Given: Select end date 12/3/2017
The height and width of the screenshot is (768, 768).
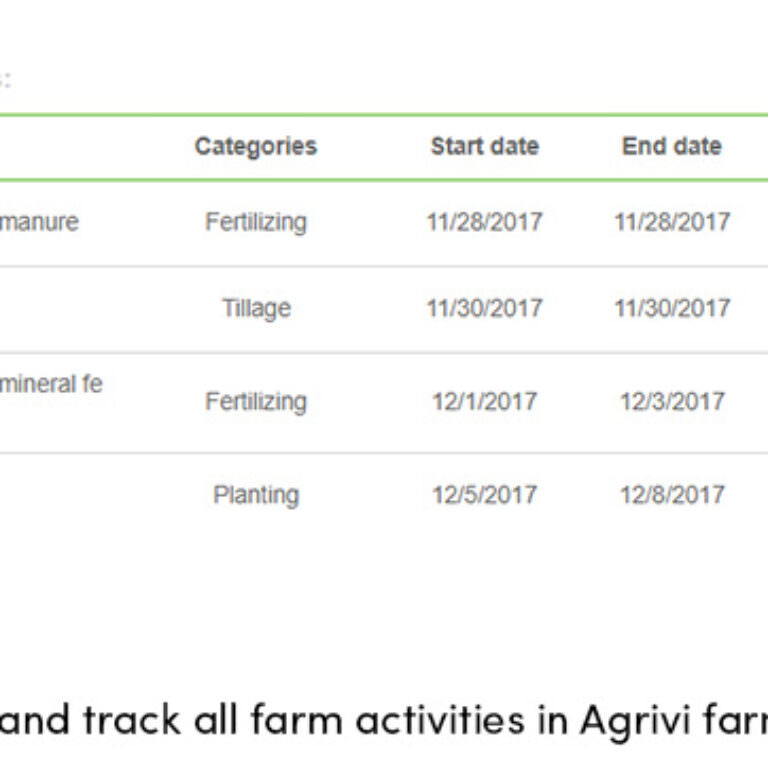Looking at the screenshot, I should click(672, 402).
